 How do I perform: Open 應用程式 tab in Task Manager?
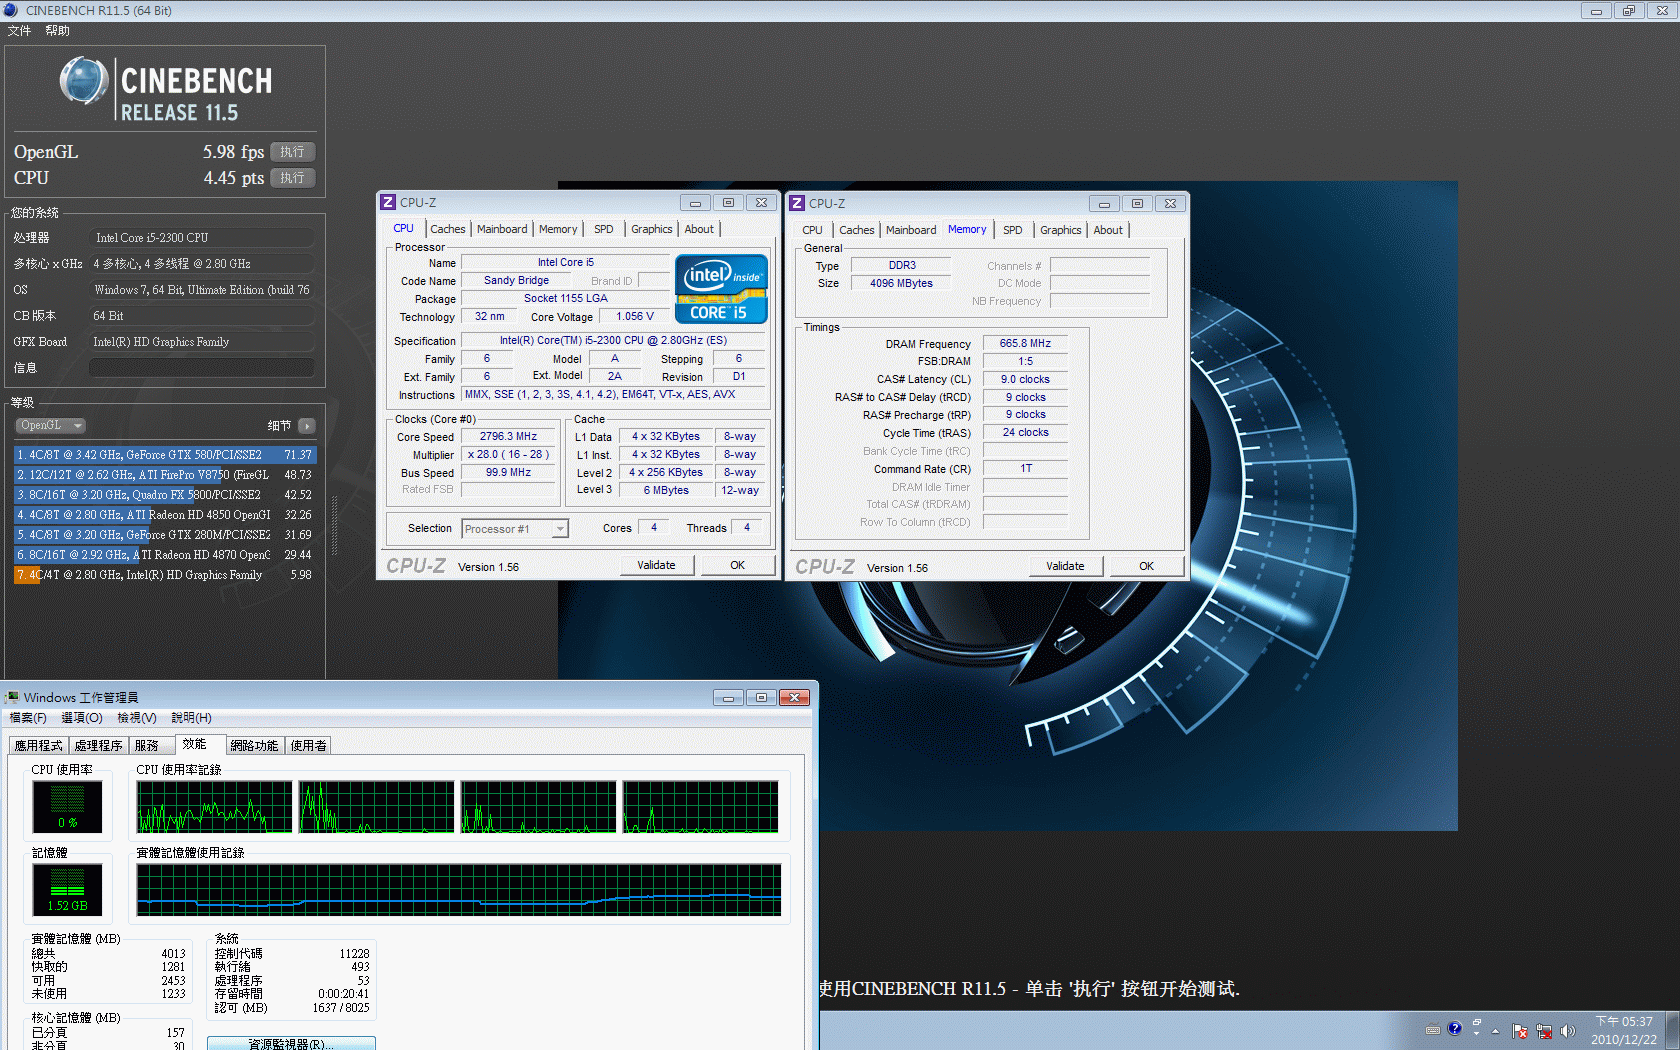[38, 746]
